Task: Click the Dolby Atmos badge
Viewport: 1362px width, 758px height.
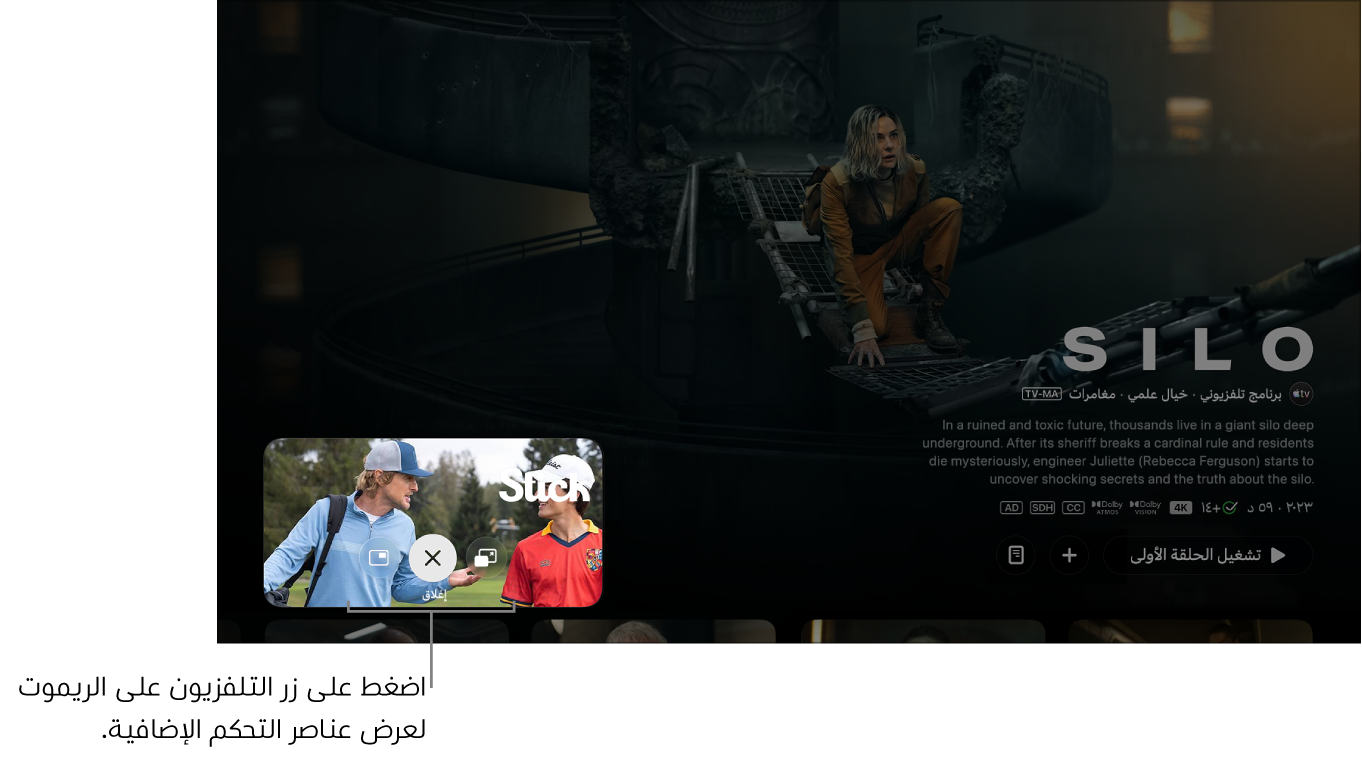Action: 1107,508
